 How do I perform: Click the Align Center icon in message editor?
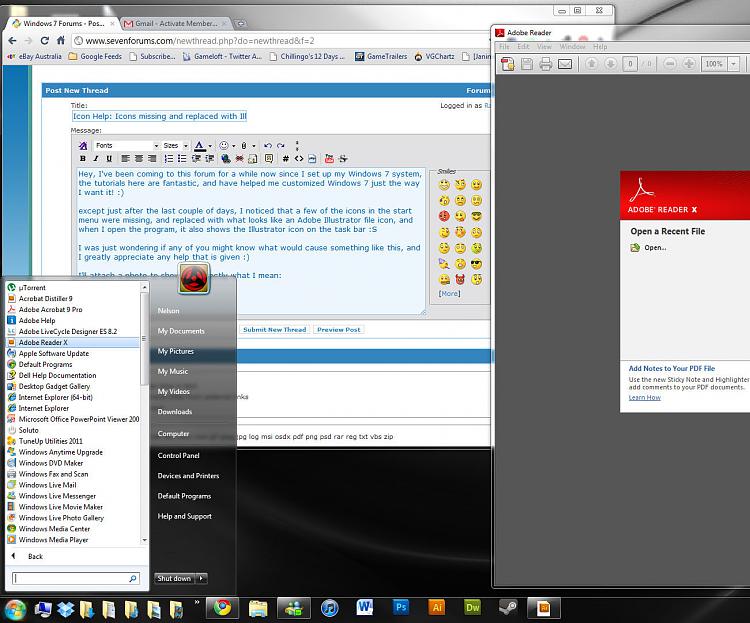point(139,158)
